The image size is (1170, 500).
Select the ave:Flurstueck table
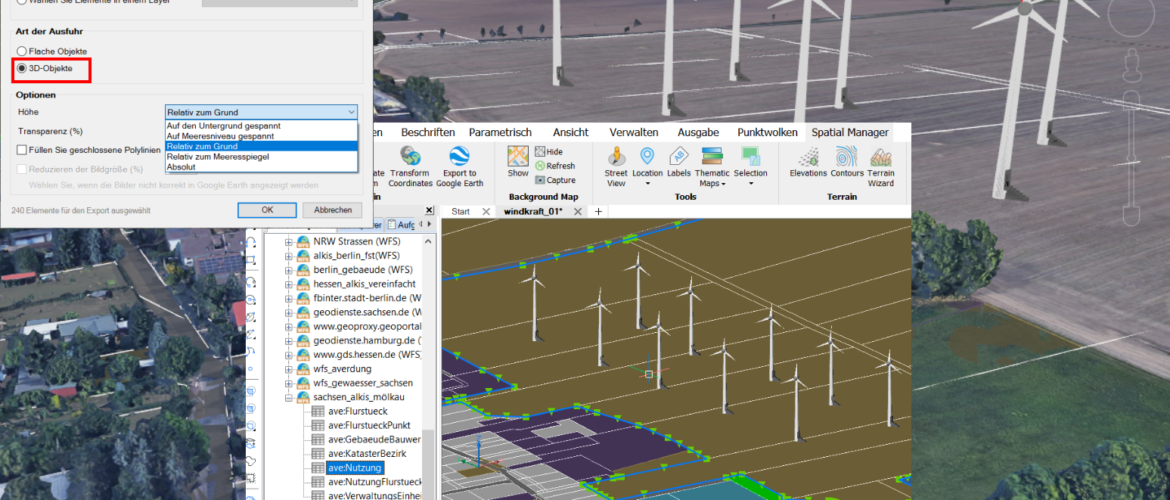(357, 411)
